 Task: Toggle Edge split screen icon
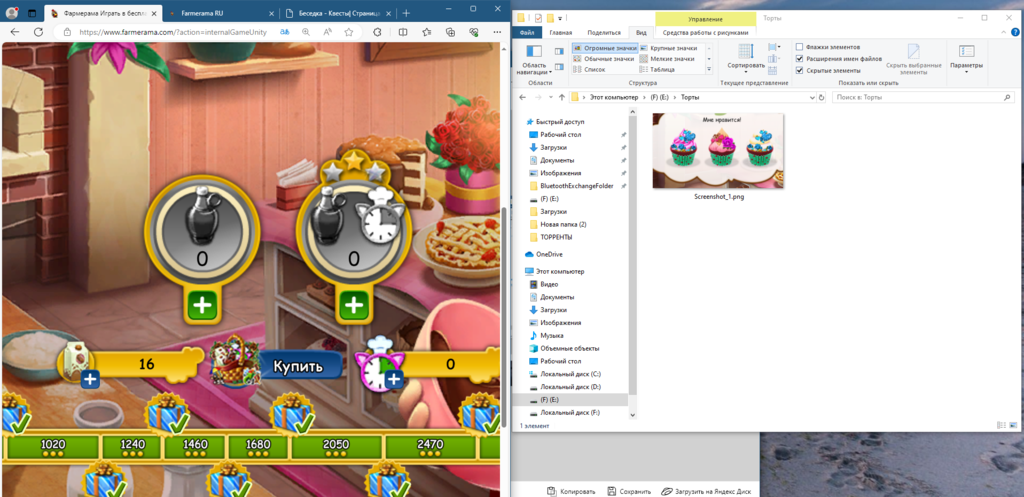(404, 31)
